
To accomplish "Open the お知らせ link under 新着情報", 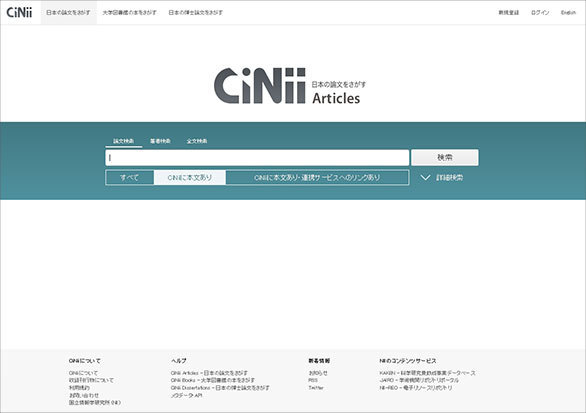I will tap(318, 373).
